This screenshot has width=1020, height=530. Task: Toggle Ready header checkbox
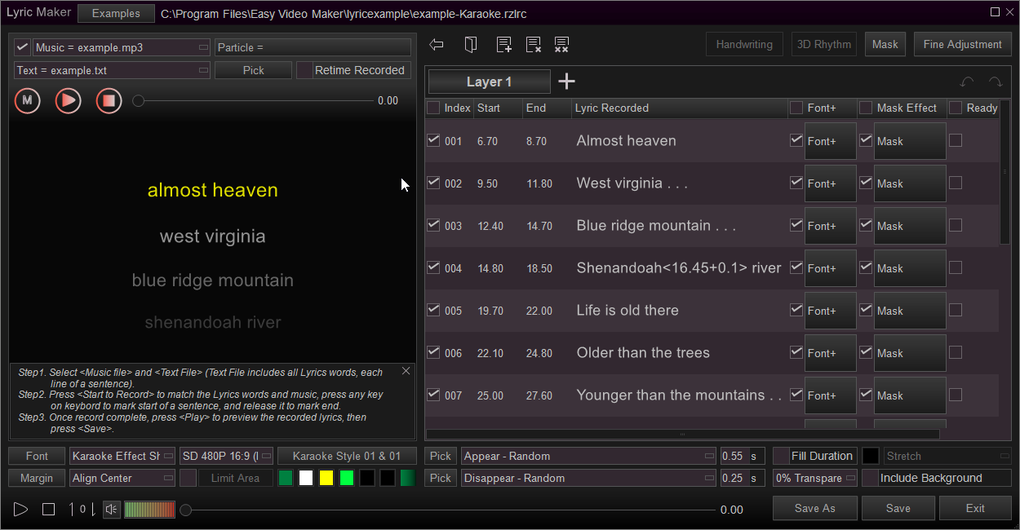[955, 108]
